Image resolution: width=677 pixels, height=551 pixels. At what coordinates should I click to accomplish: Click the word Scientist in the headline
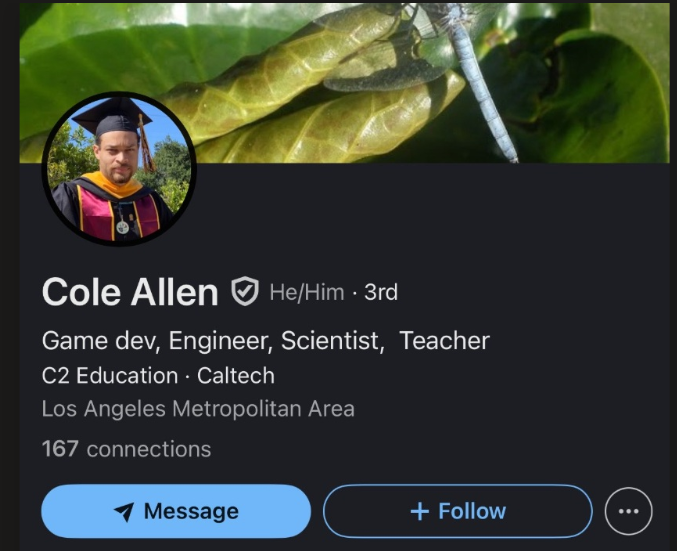coord(331,340)
